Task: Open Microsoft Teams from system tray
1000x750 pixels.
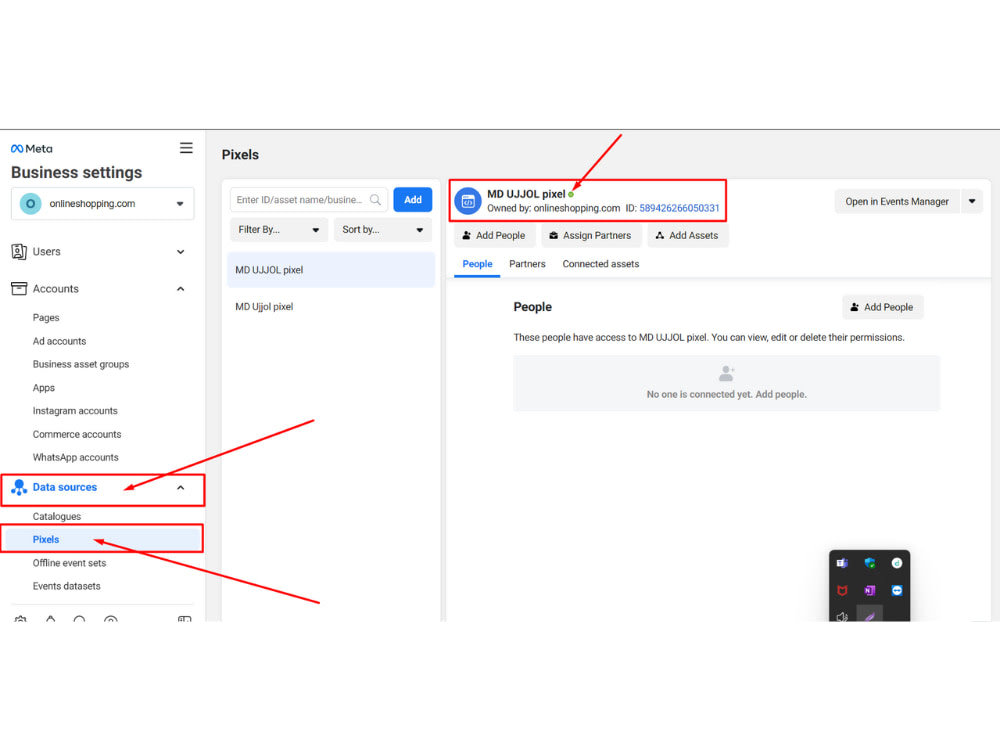Action: coord(842,563)
